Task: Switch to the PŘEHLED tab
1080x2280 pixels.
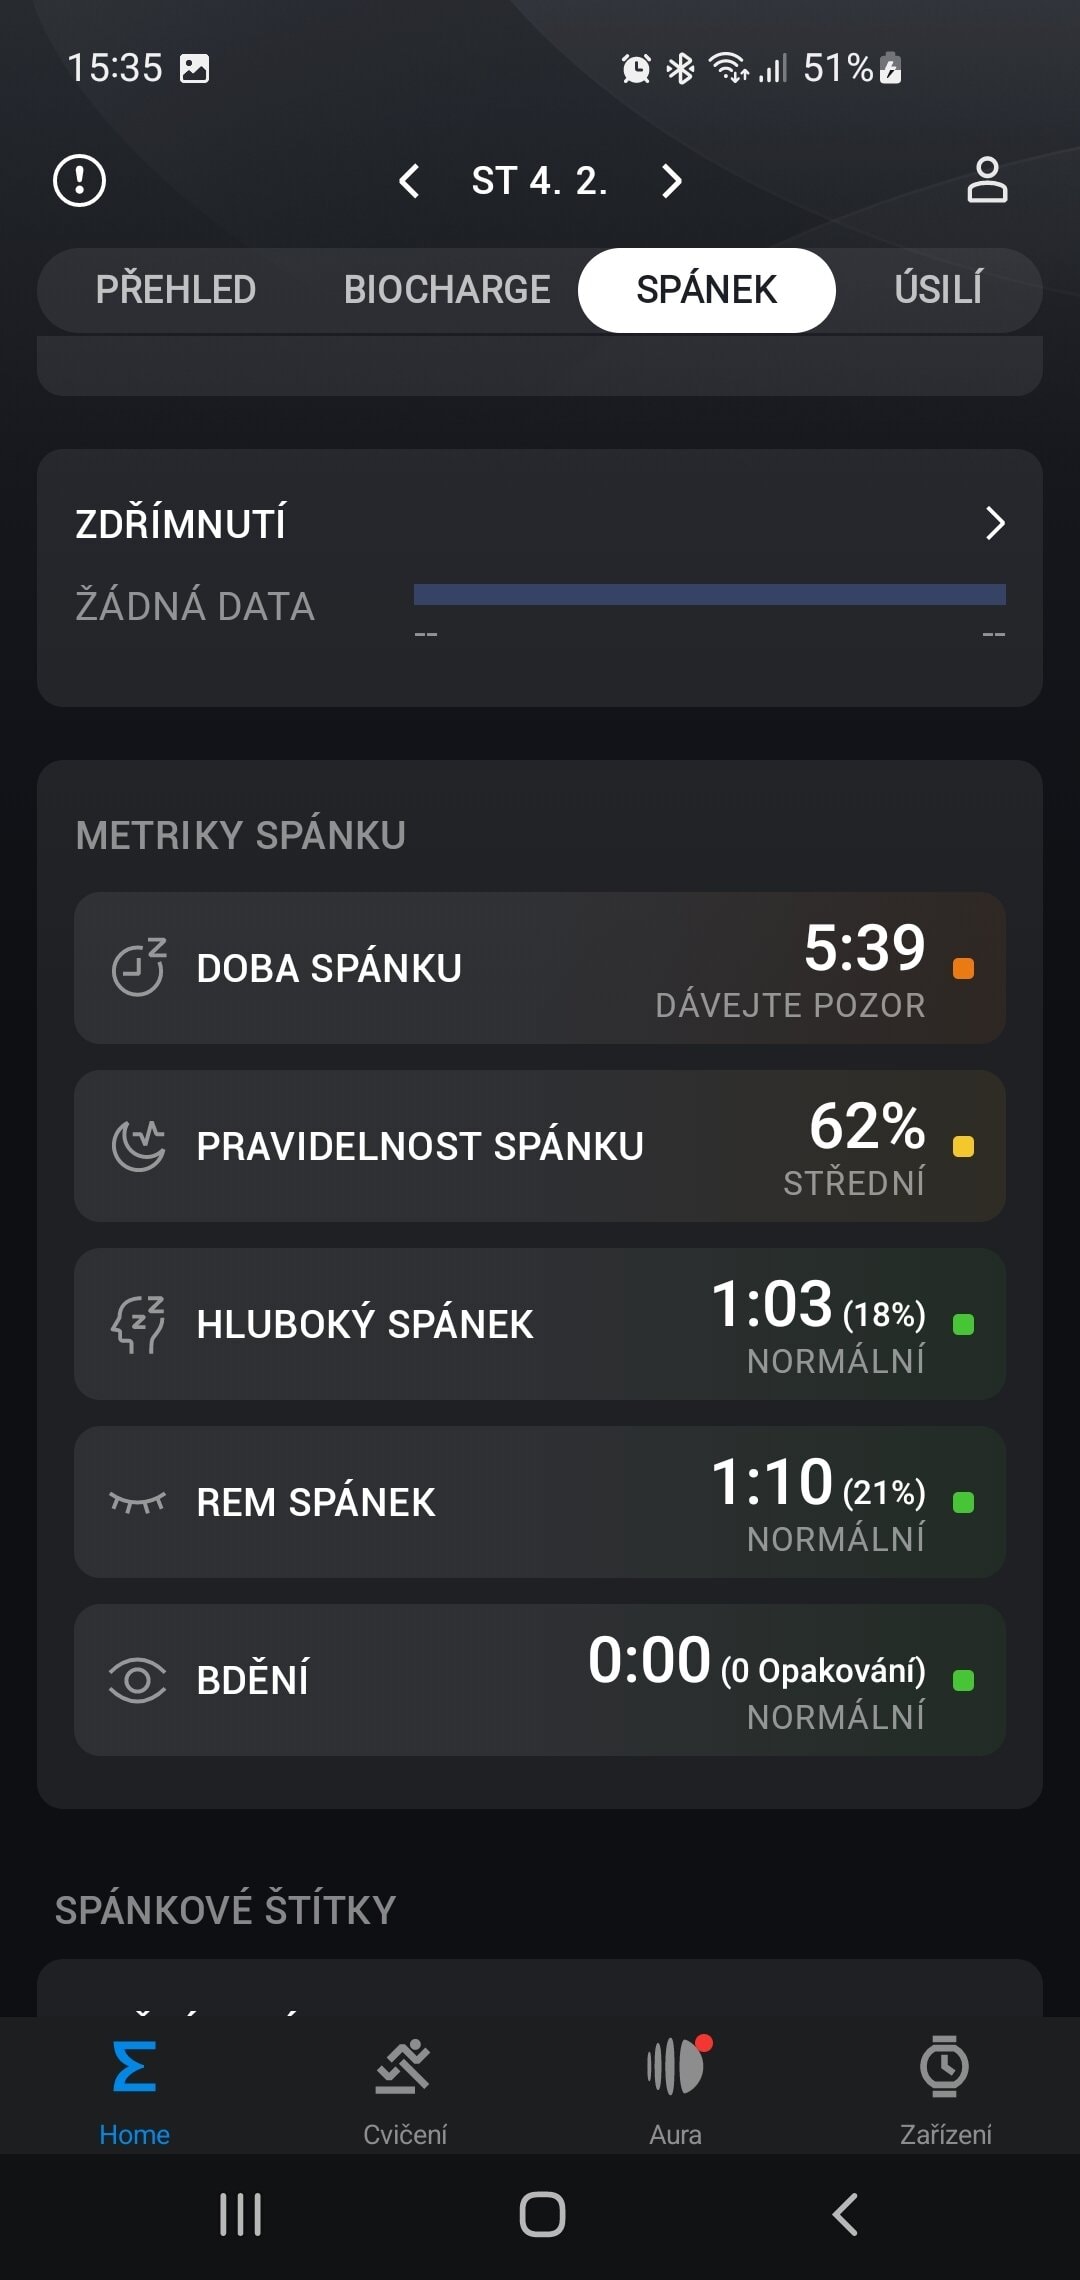Action: coord(176,290)
